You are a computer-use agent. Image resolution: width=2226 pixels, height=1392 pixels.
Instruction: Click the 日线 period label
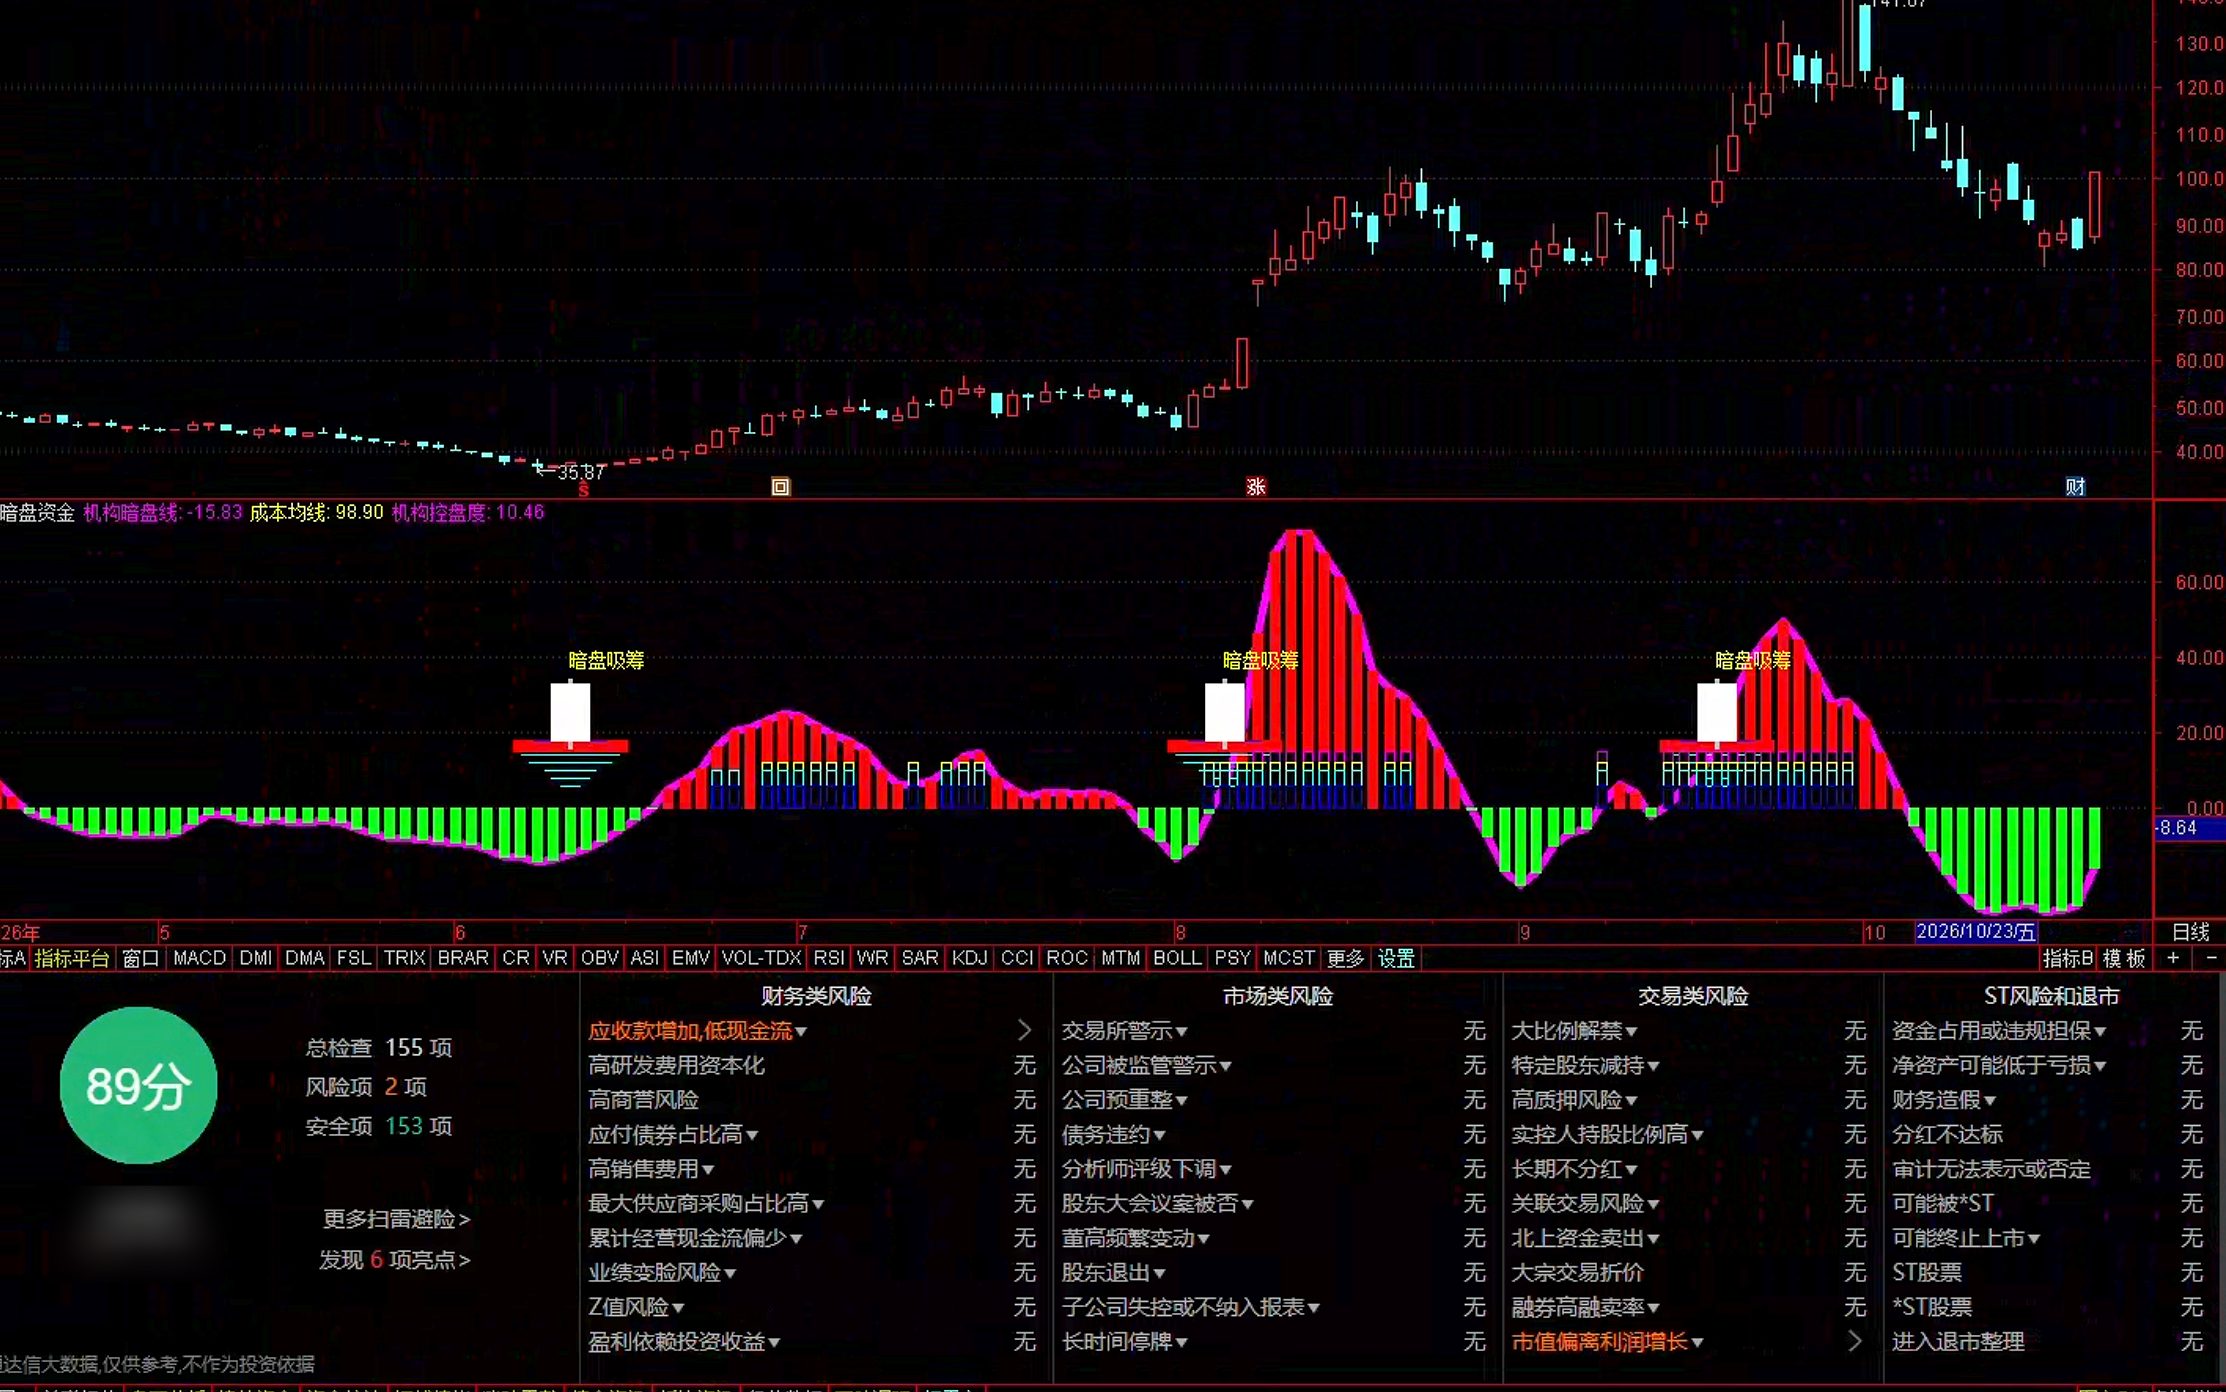click(2190, 932)
